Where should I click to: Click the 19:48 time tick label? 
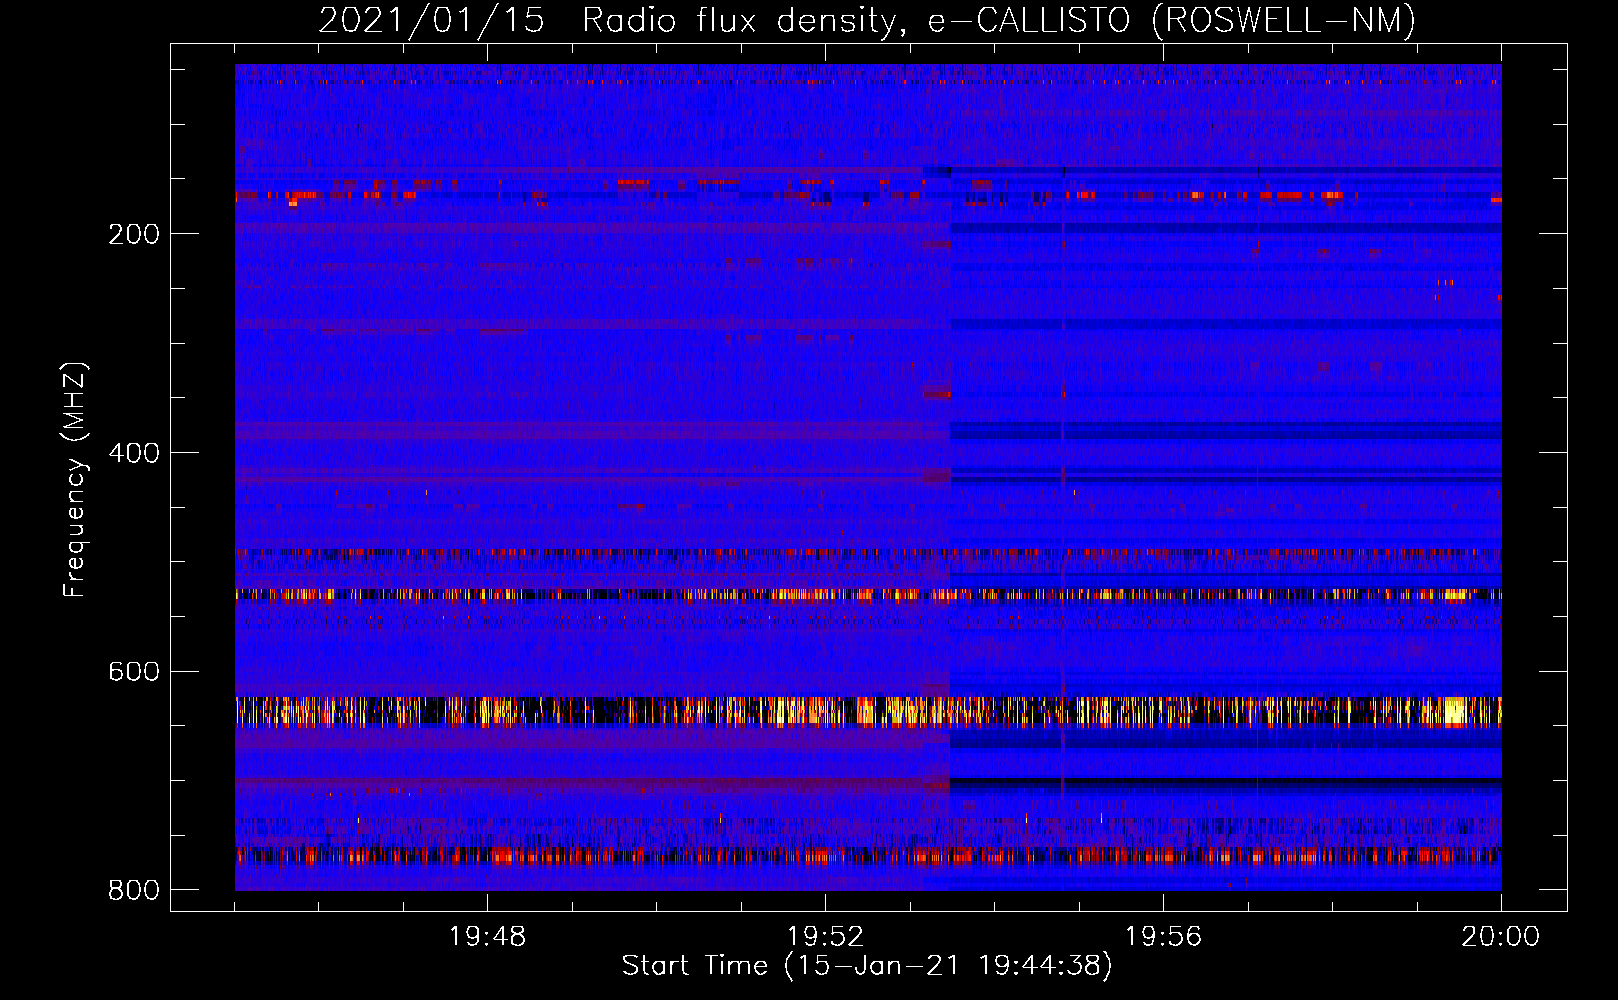[487, 937]
